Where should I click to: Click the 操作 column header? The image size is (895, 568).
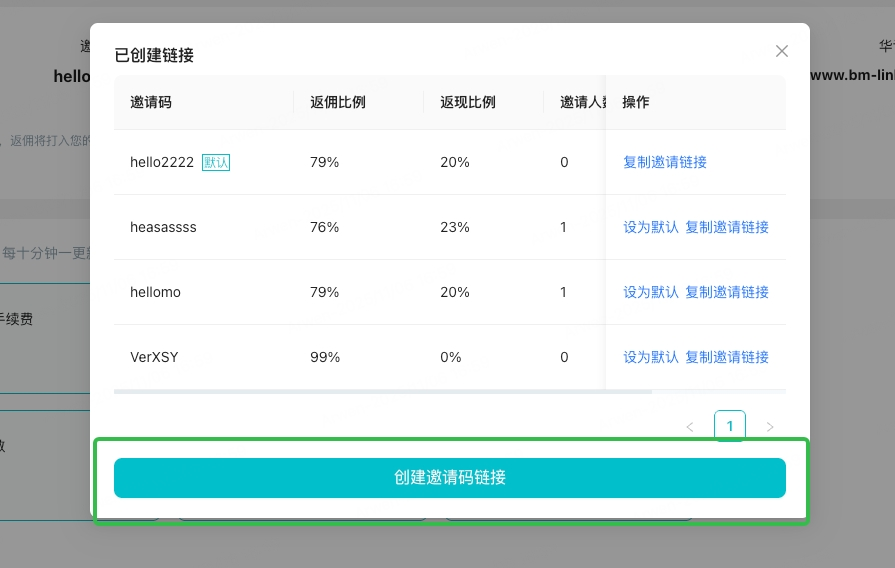coord(636,102)
